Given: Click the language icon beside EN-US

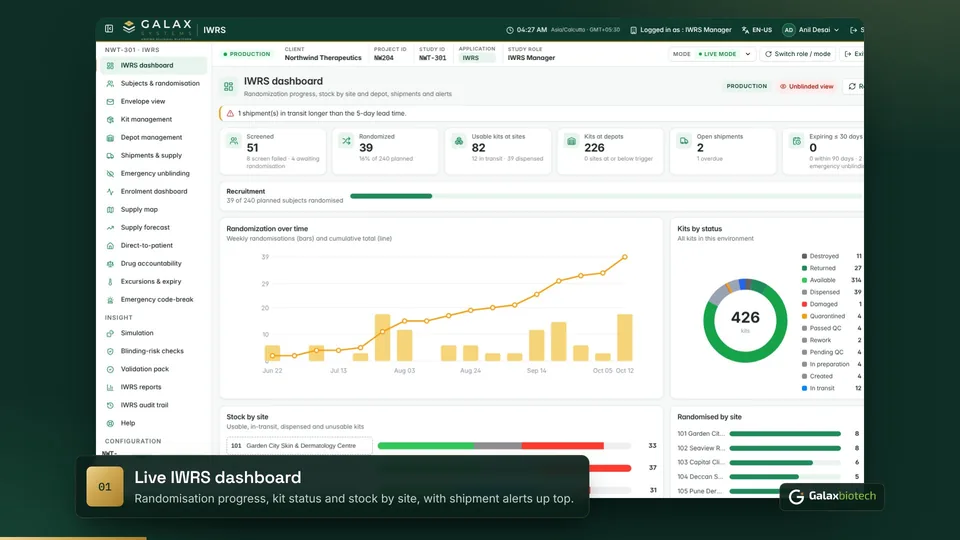Looking at the screenshot, I should (x=745, y=30).
